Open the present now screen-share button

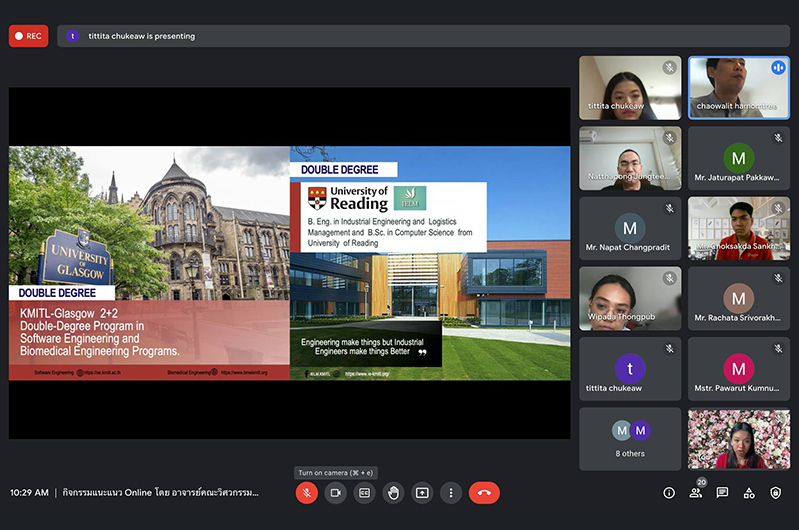click(422, 493)
